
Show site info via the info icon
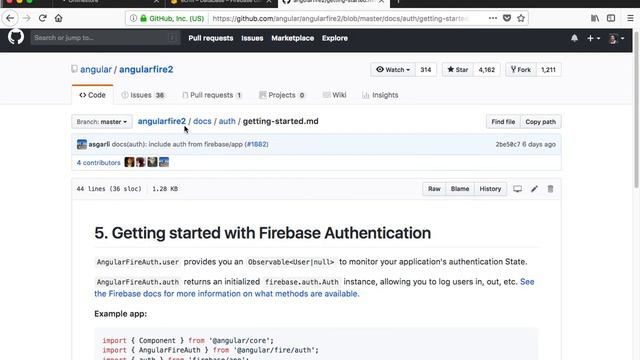coord(133,18)
